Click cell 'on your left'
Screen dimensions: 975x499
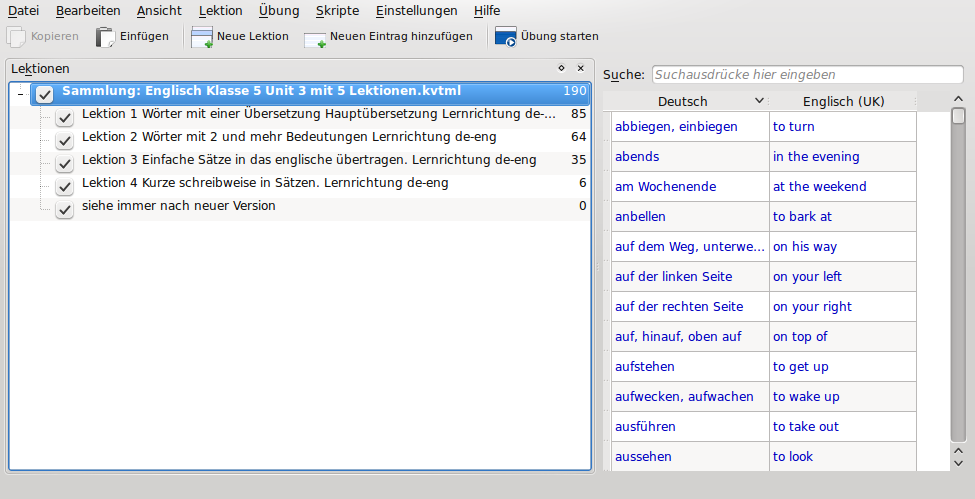tap(843, 276)
